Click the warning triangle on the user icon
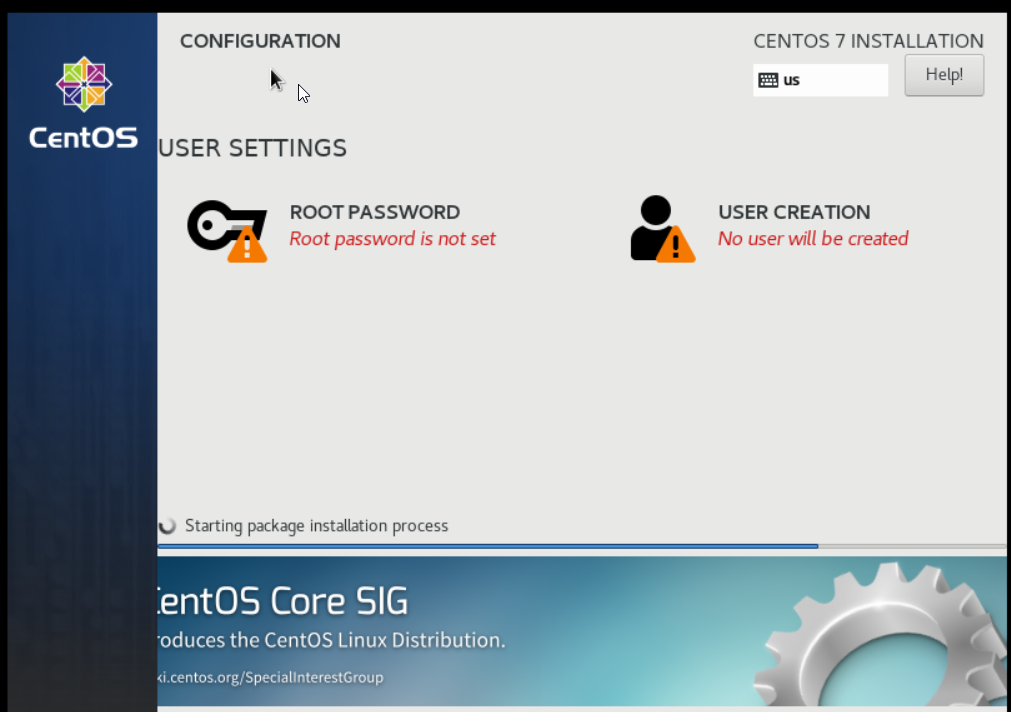 click(676, 244)
